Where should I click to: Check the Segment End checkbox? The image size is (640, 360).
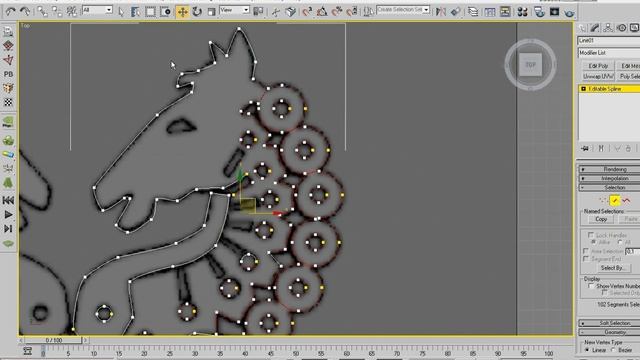click(x=586, y=259)
